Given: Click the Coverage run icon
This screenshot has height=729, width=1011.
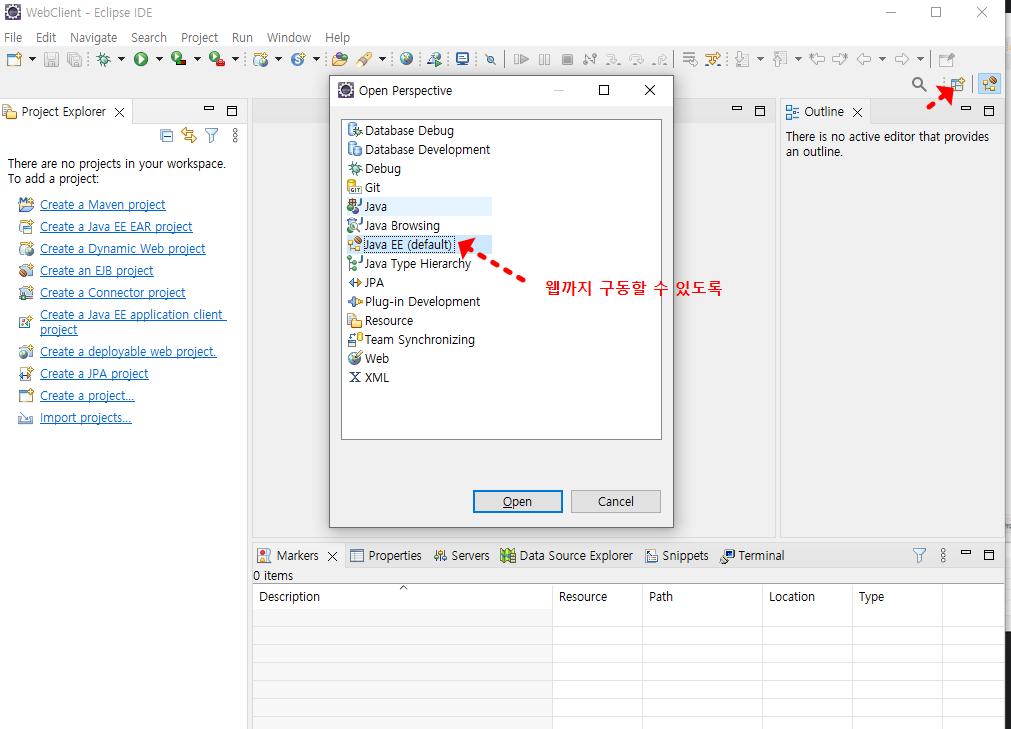Looking at the screenshot, I should 179,59.
